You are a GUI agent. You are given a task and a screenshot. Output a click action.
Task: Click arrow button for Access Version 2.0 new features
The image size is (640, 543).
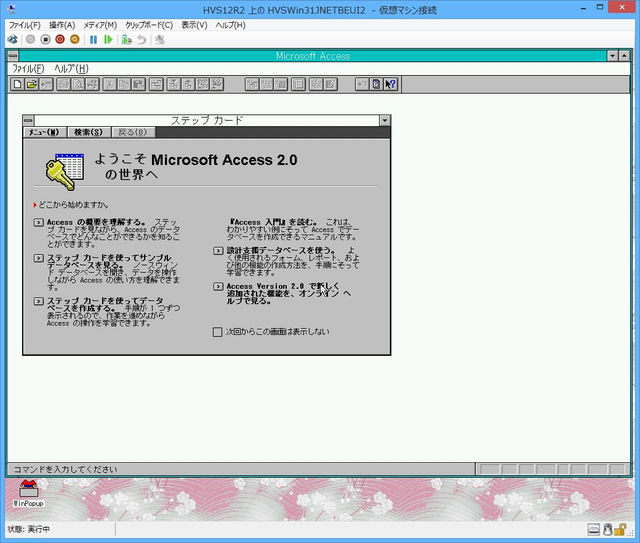pos(218,286)
